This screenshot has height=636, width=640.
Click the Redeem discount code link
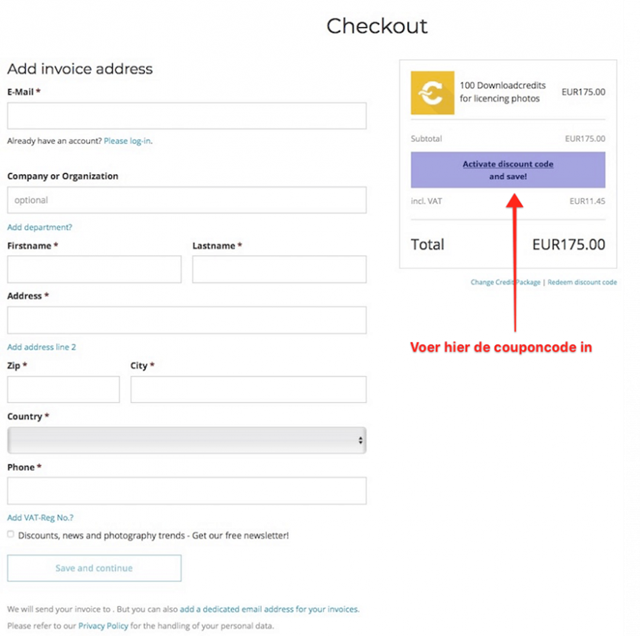coord(581,282)
